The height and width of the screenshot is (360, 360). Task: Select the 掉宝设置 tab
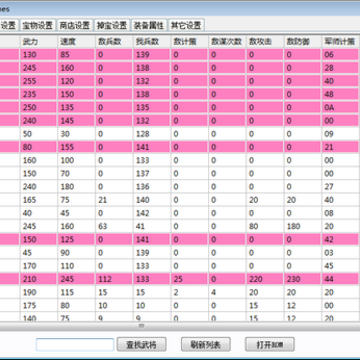pyautogui.click(x=112, y=25)
